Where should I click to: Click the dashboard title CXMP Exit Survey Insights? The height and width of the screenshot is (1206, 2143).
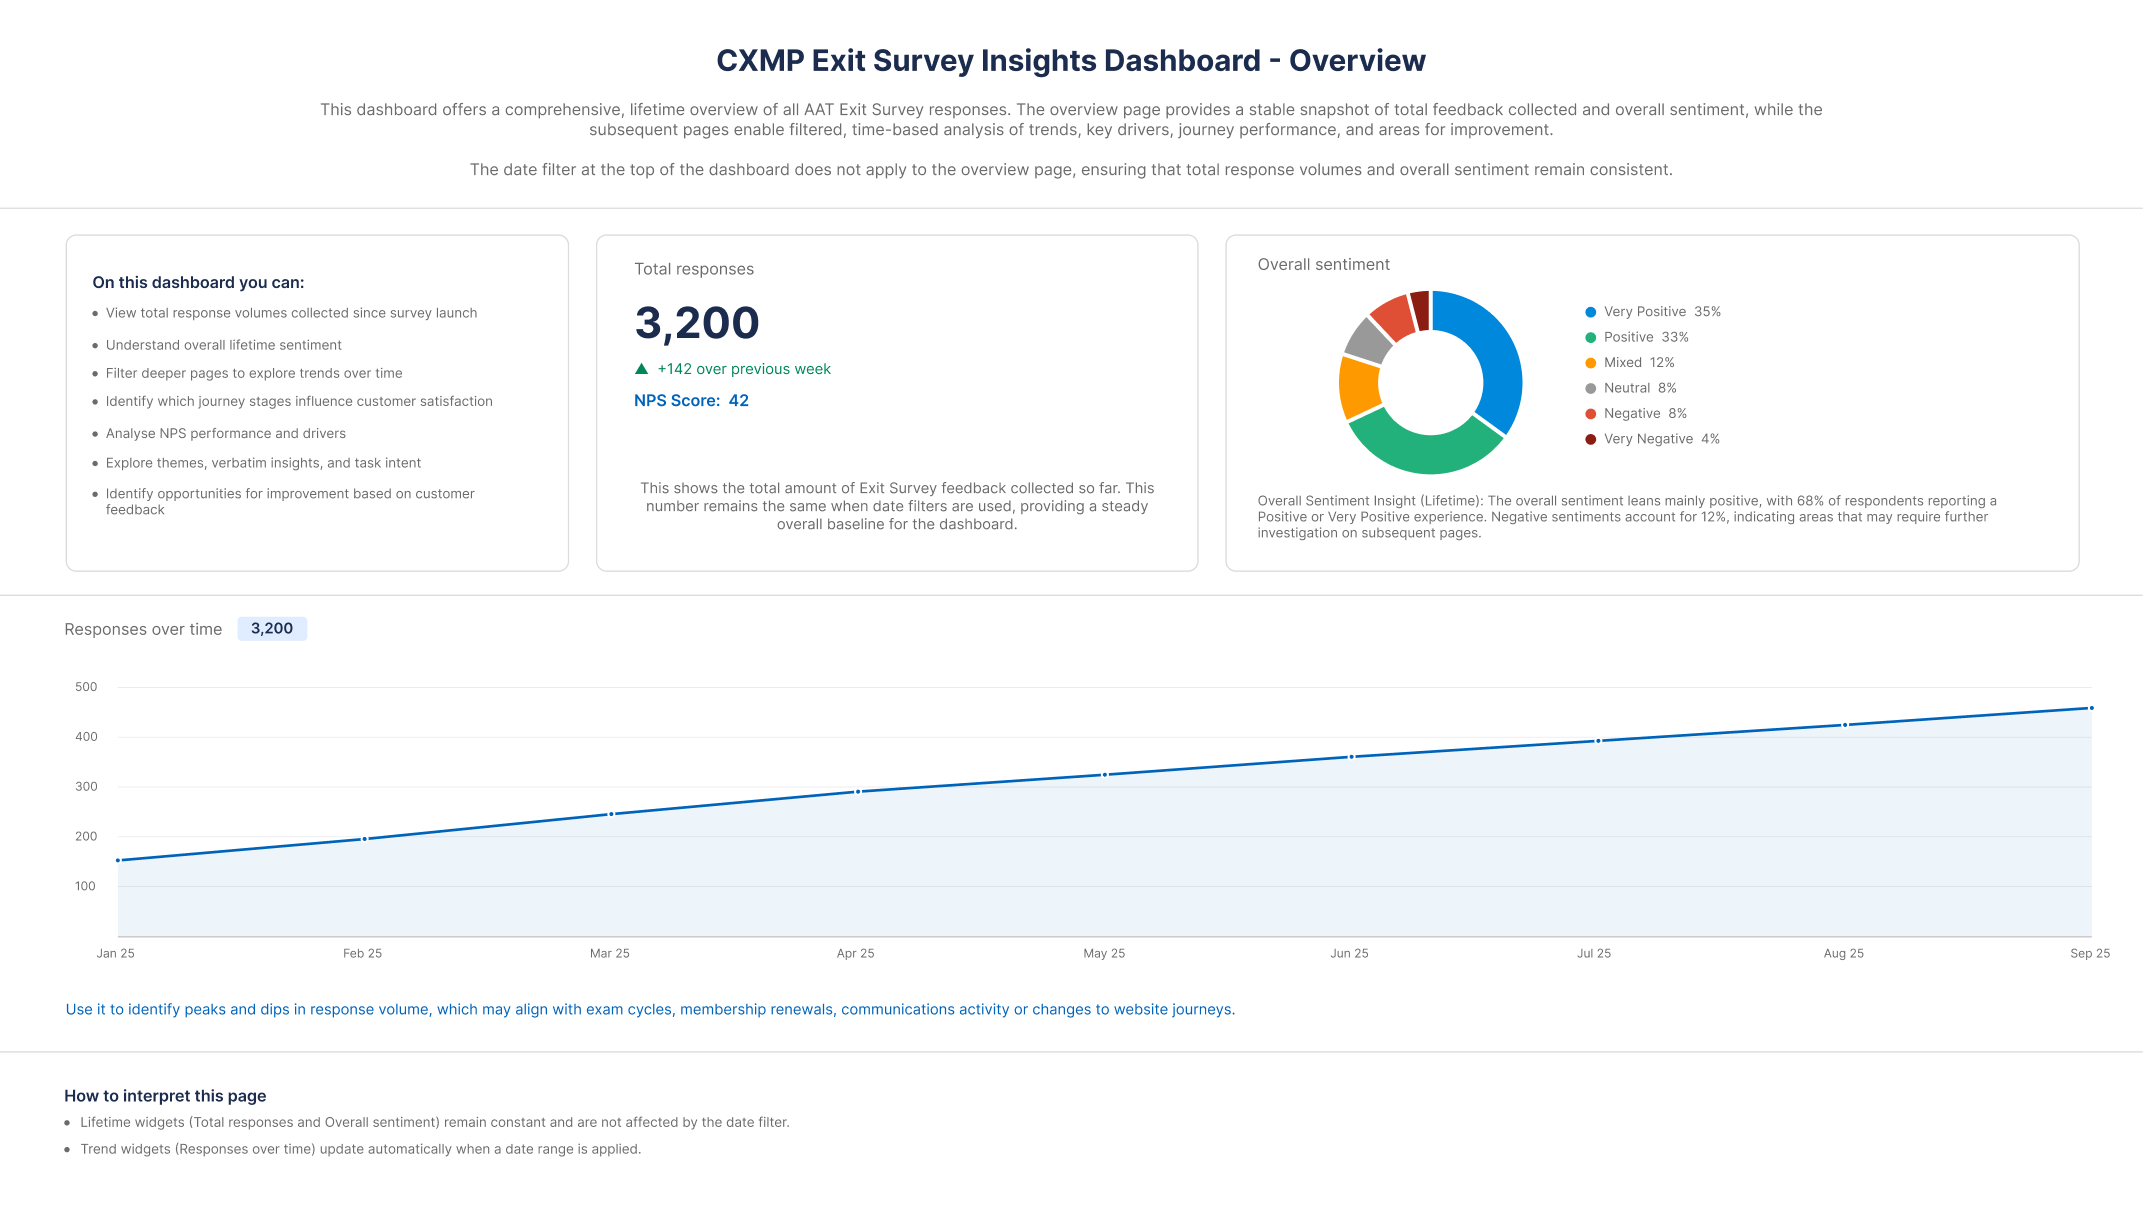[x=1071, y=61]
